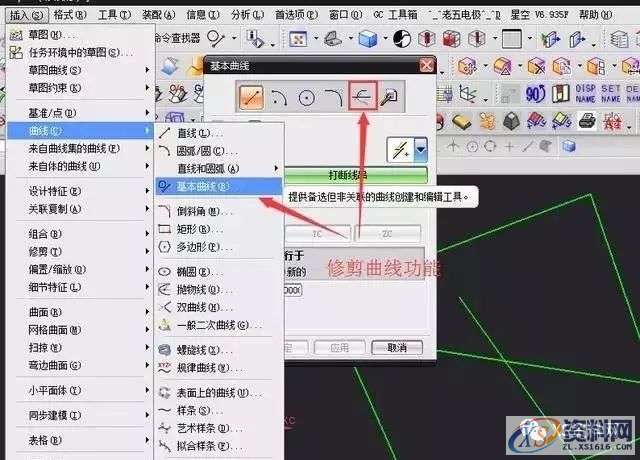Click the WCS orientation axes icon
Screen dimensions: 640x460
468,94
